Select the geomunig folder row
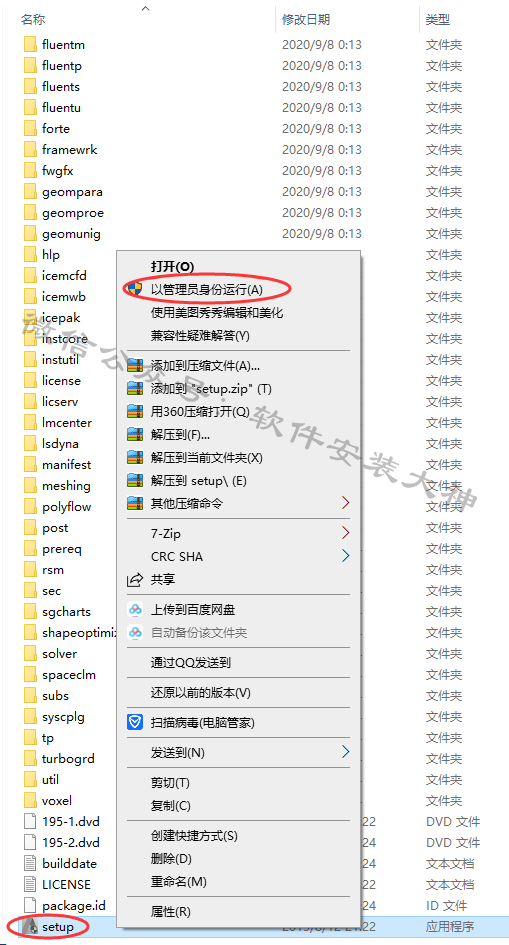The height and width of the screenshot is (945, 509). tap(254, 234)
